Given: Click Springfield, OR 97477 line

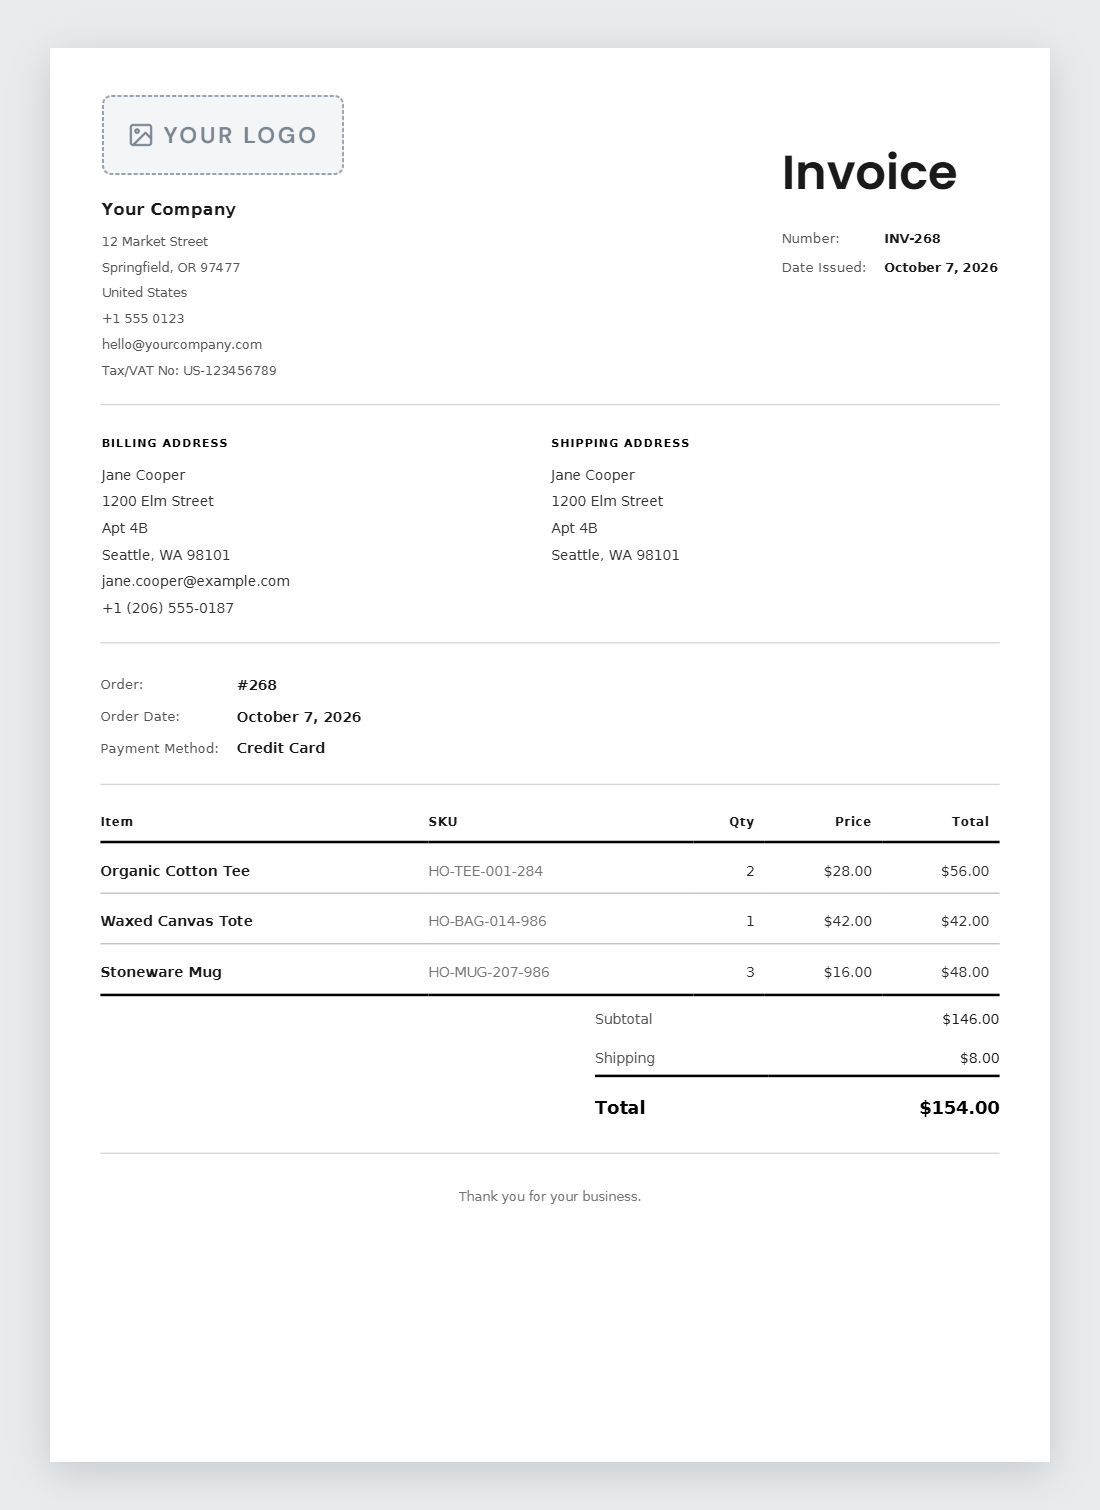Looking at the screenshot, I should (171, 268).
